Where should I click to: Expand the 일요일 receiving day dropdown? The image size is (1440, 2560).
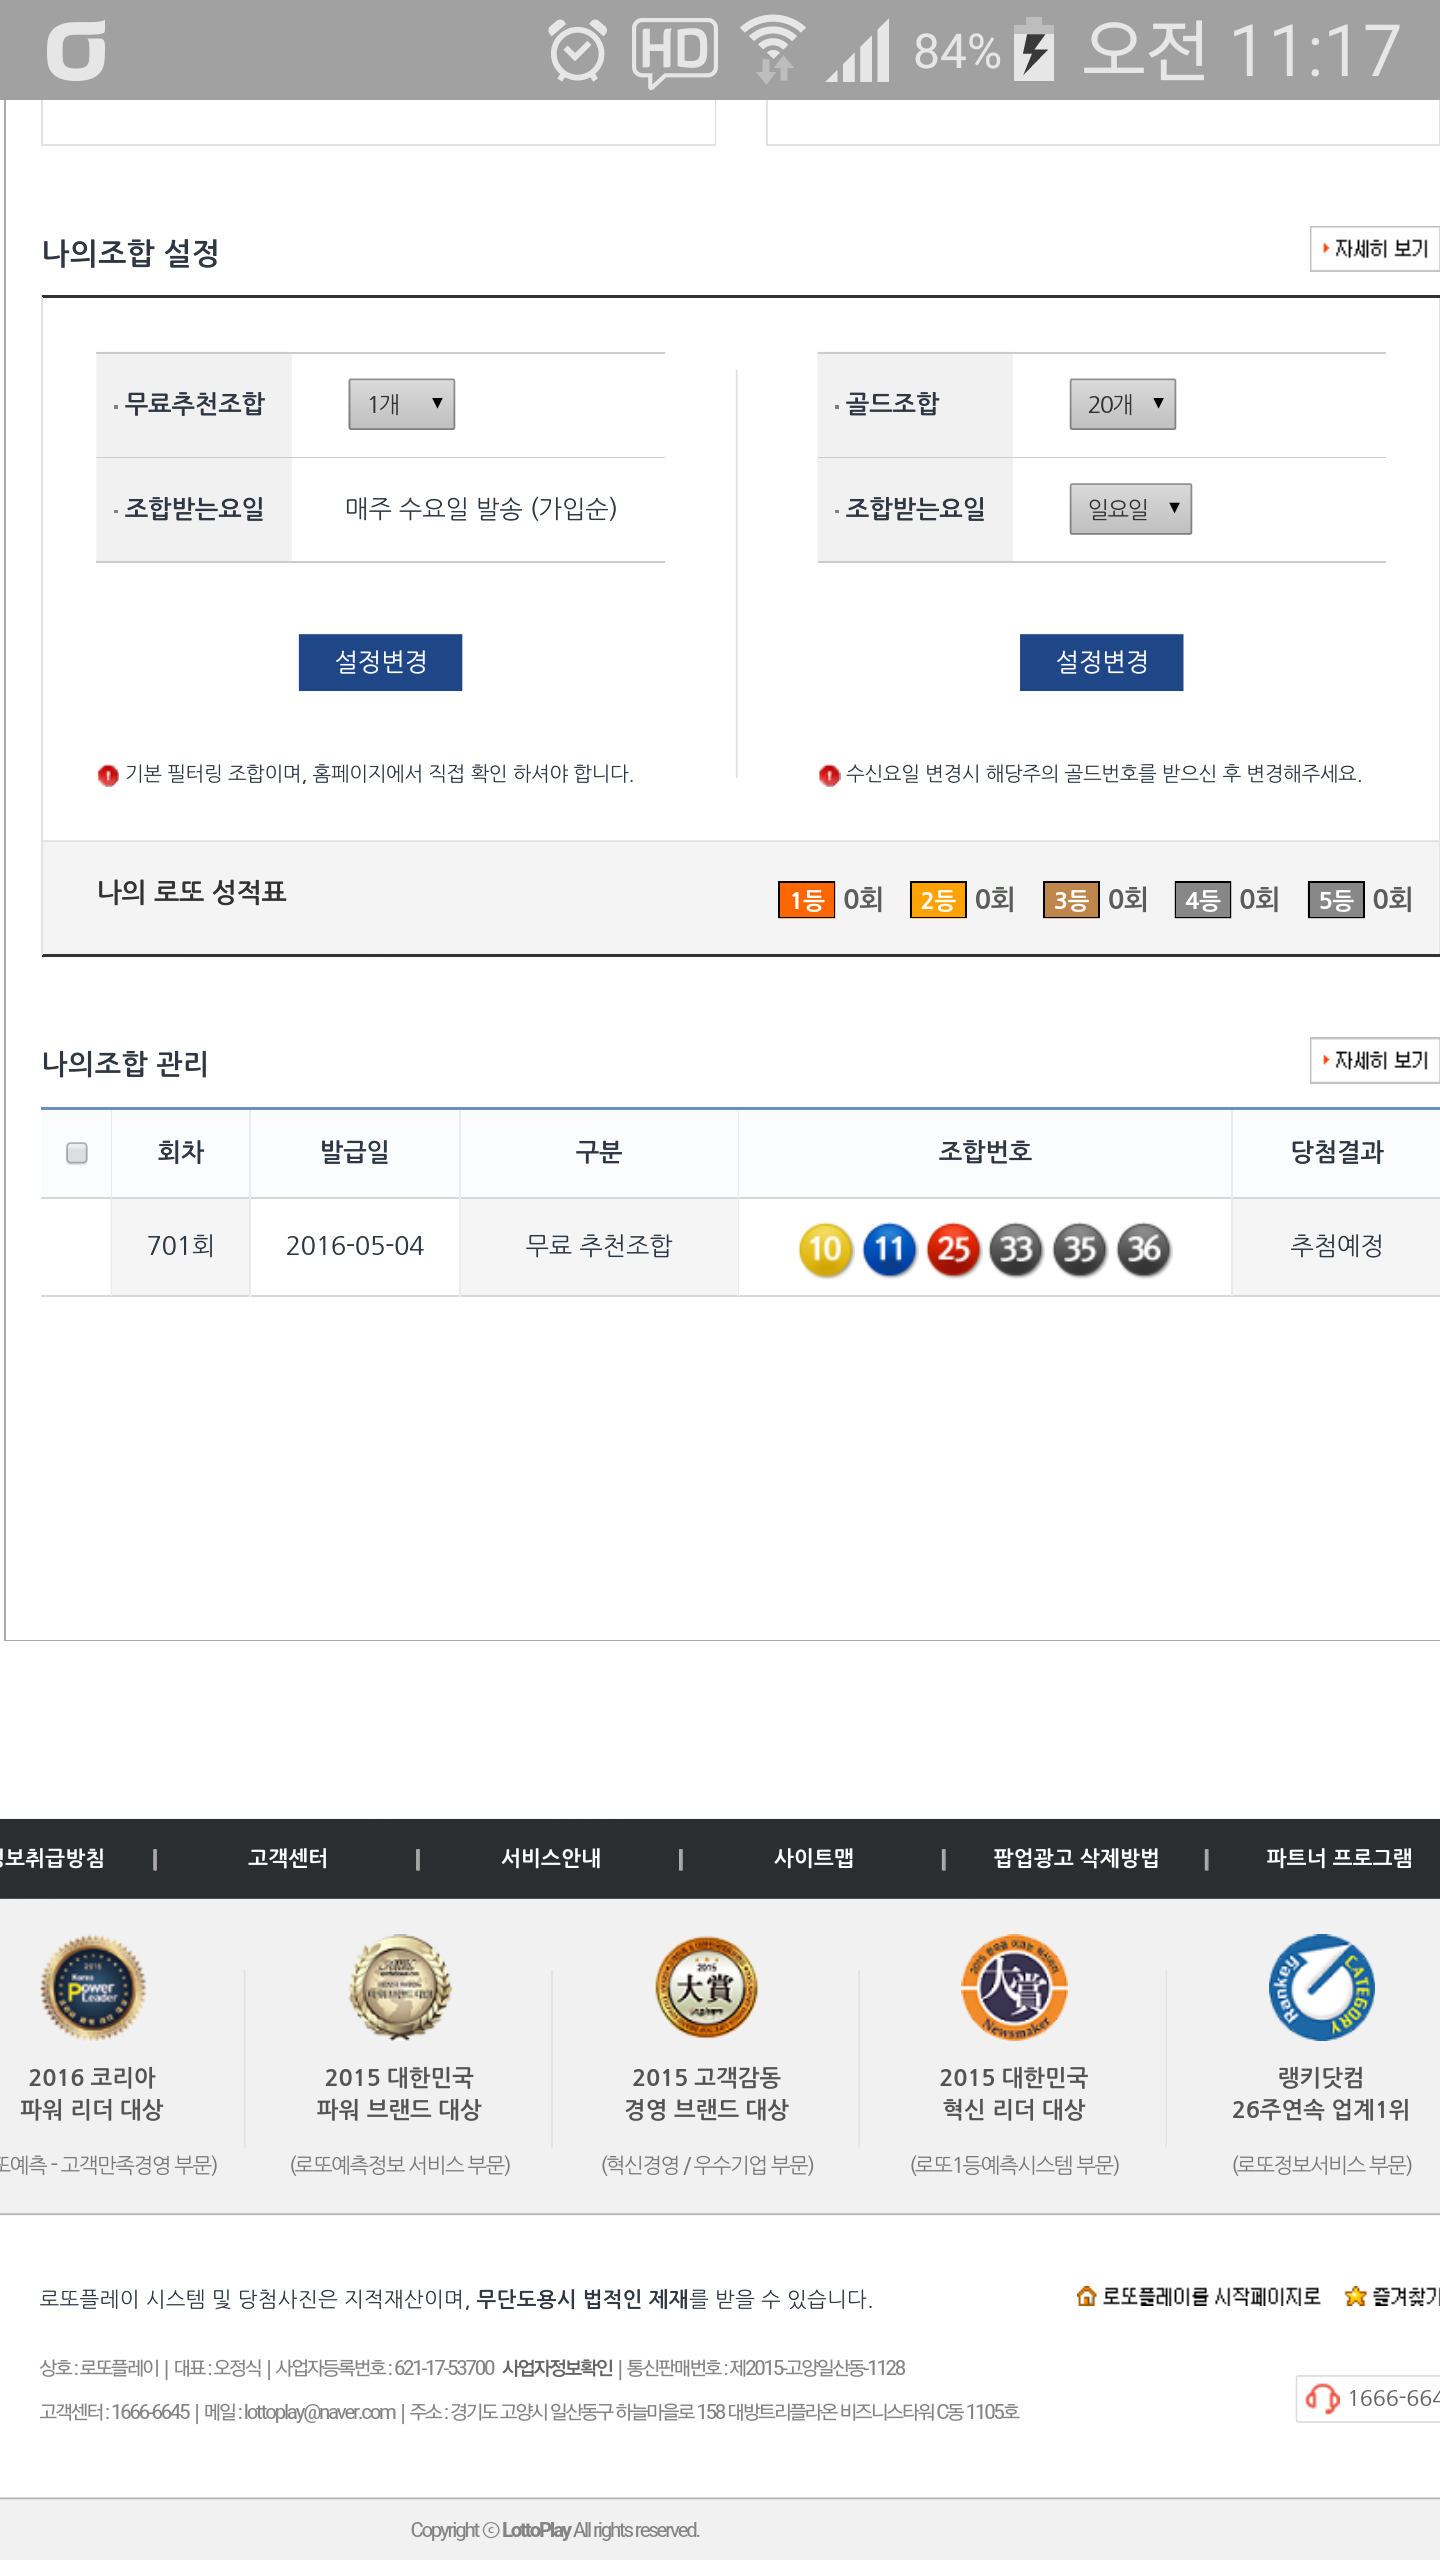(1130, 509)
